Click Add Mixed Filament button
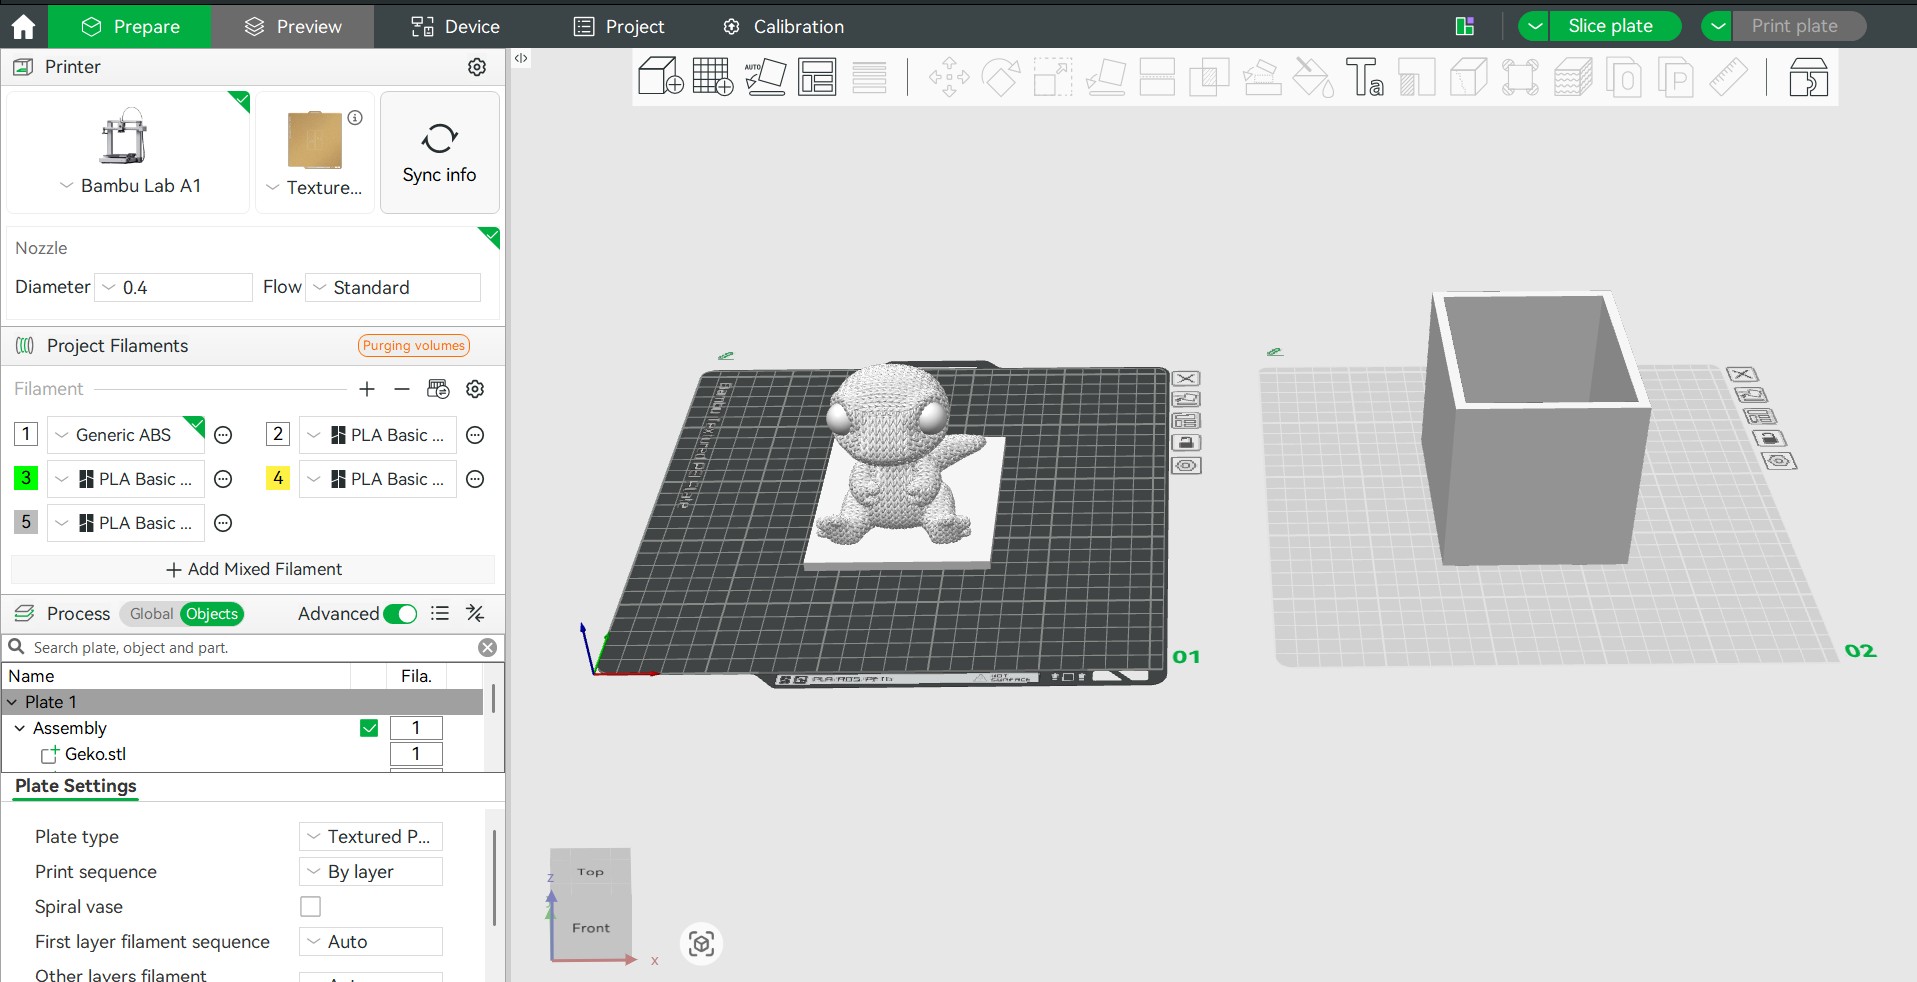The height and width of the screenshot is (982, 1917). click(x=253, y=569)
